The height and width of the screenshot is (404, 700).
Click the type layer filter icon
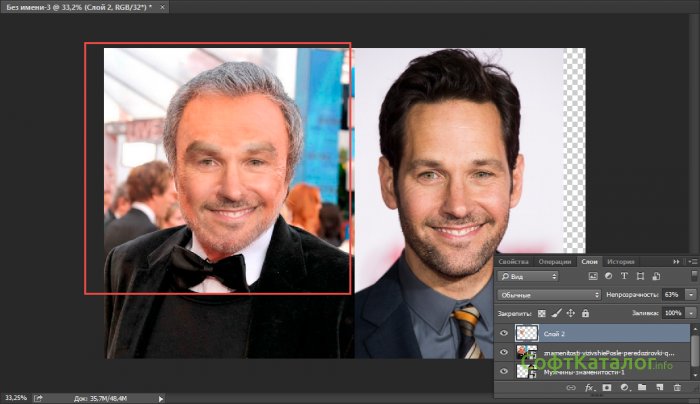[625, 275]
